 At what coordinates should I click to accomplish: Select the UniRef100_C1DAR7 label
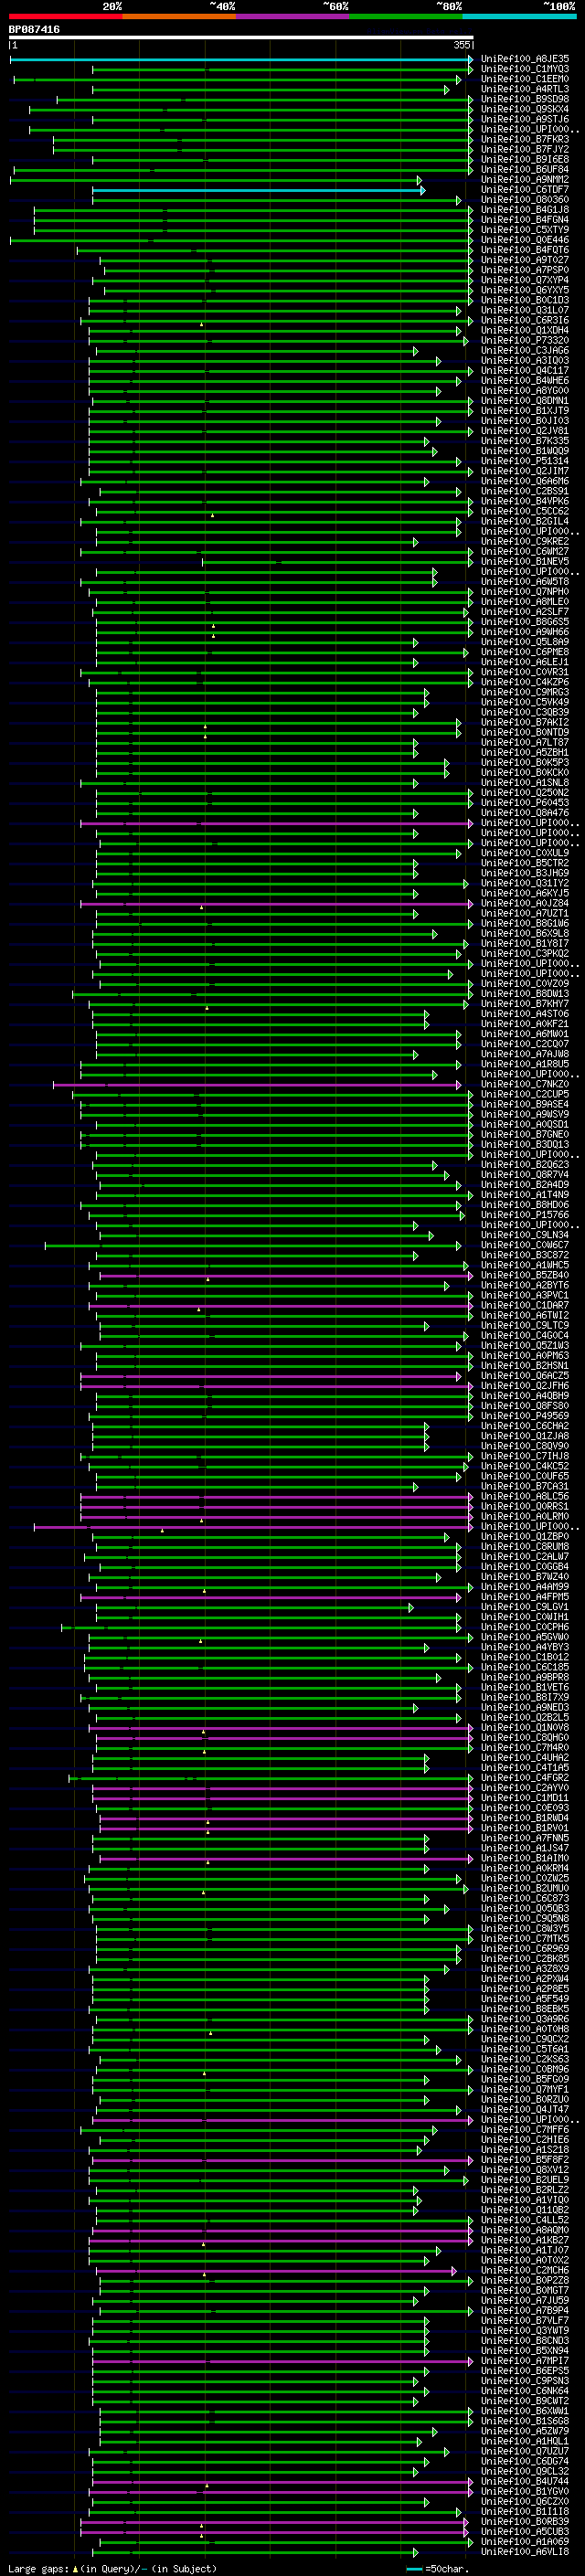point(525,1305)
